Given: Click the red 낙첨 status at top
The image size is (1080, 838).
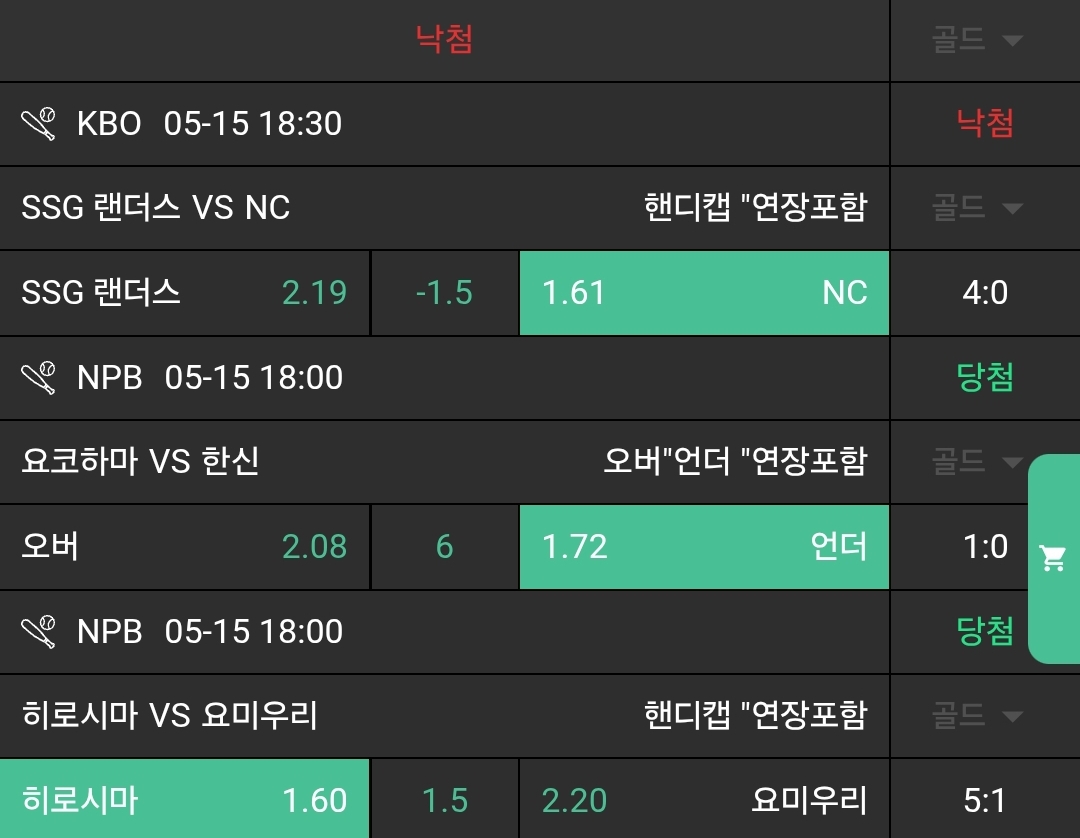Looking at the screenshot, I should 444,40.
